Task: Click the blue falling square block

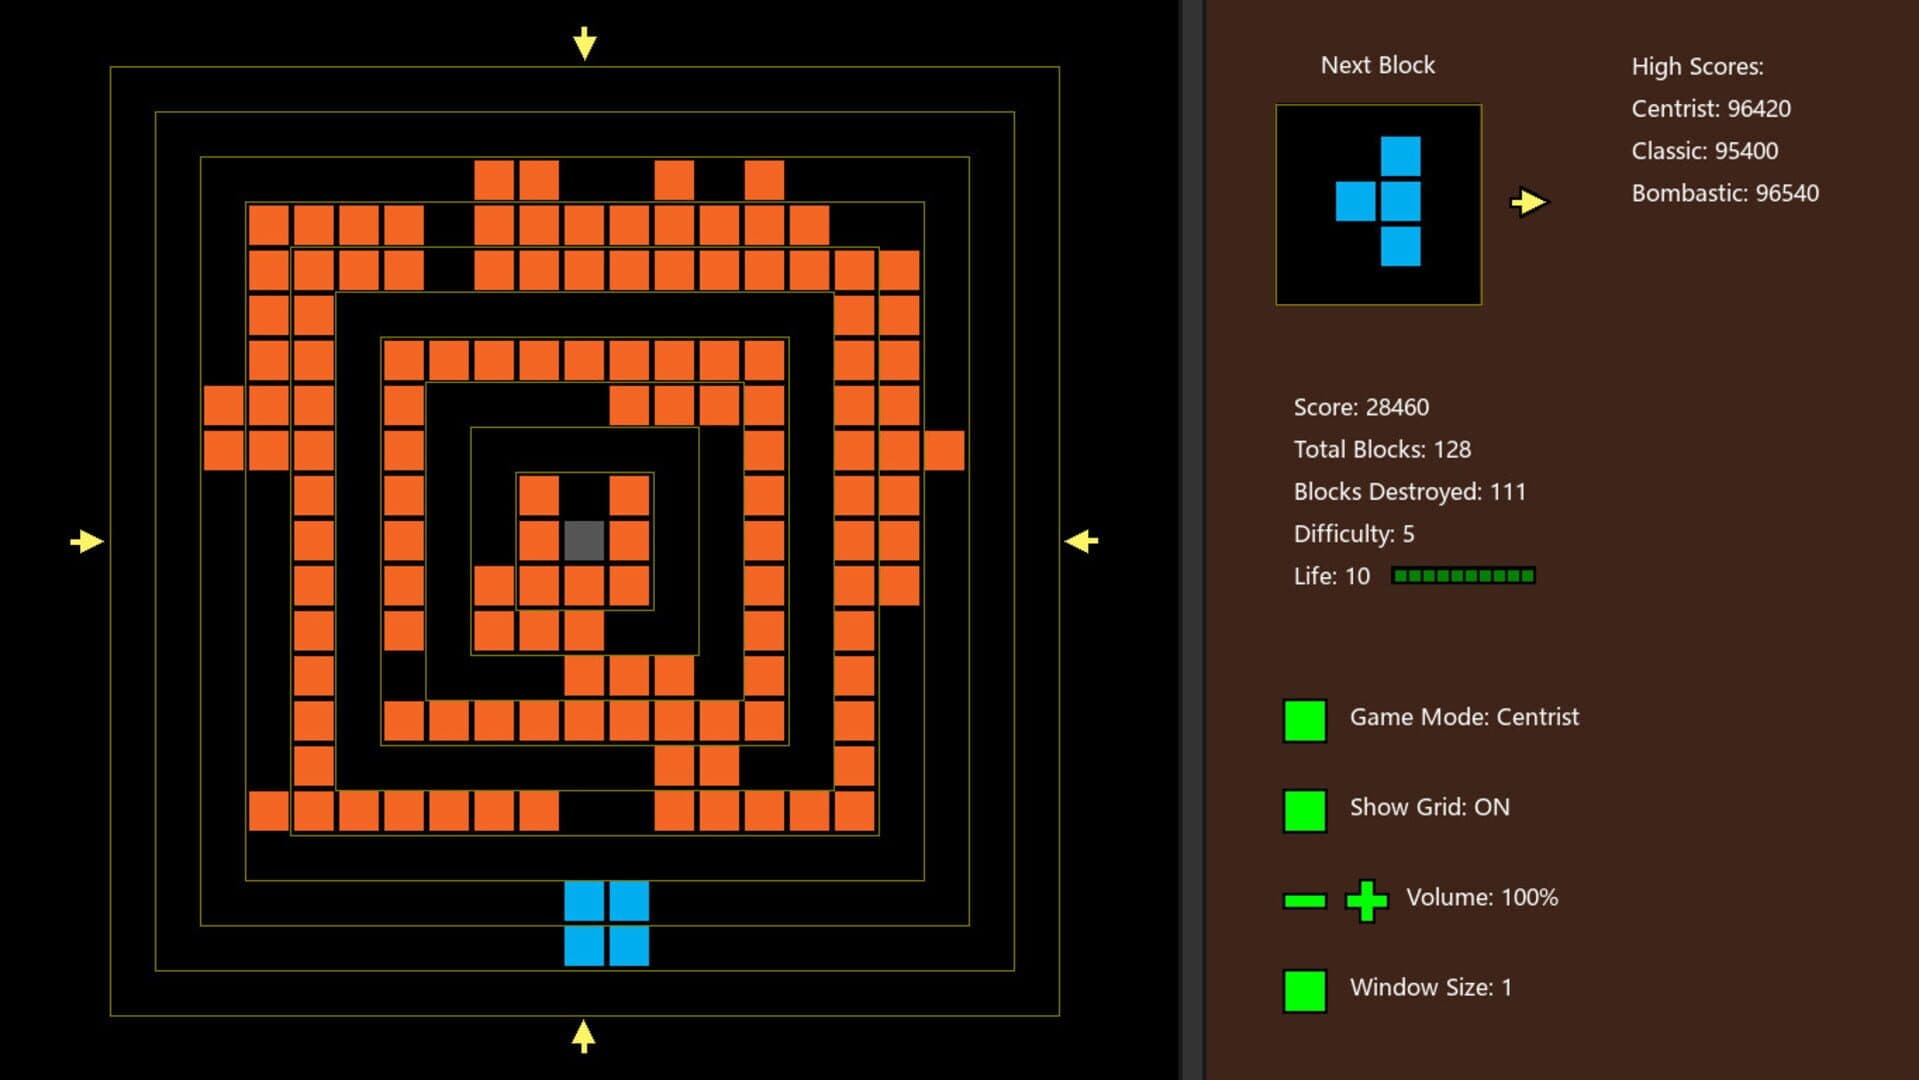Action: click(x=606, y=923)
